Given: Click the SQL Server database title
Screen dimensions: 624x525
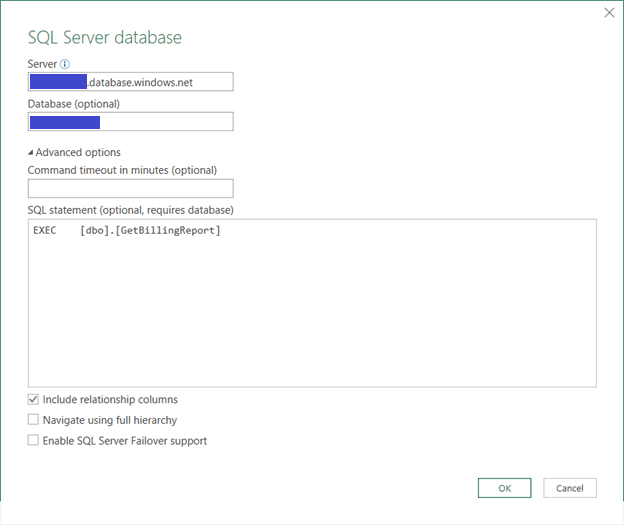Looking at the screenshot, I should pyautogui.click(x=105, y=37).
